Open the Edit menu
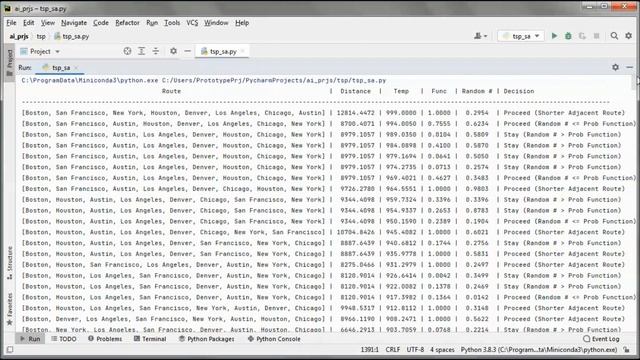The width and height of the screenshot is (640, 360). tap(29, 23)
